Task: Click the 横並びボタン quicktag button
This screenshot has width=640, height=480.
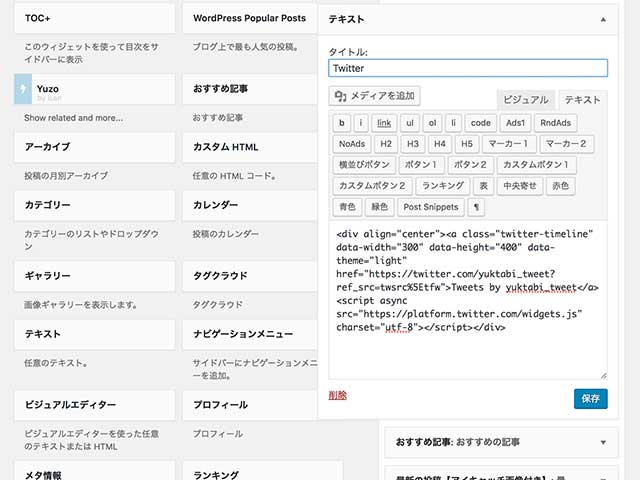Action: click(x=364, y=164)
